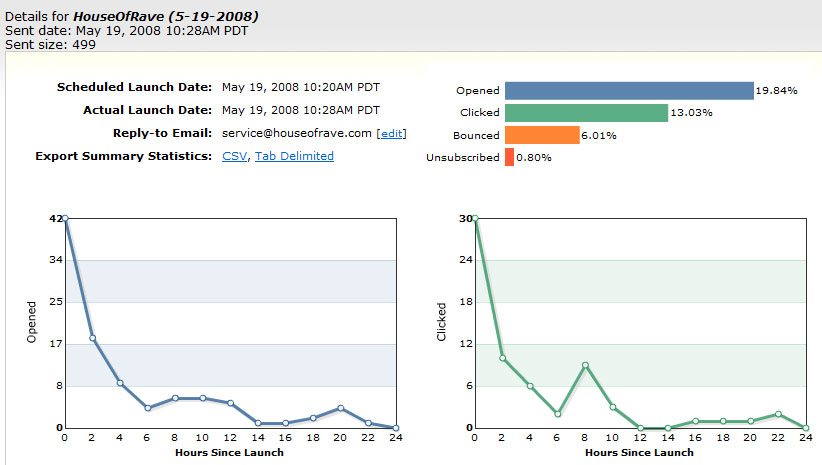Click Clicked chart data point at hour 6
Screen dimensions: 822x465
(558, 414)
